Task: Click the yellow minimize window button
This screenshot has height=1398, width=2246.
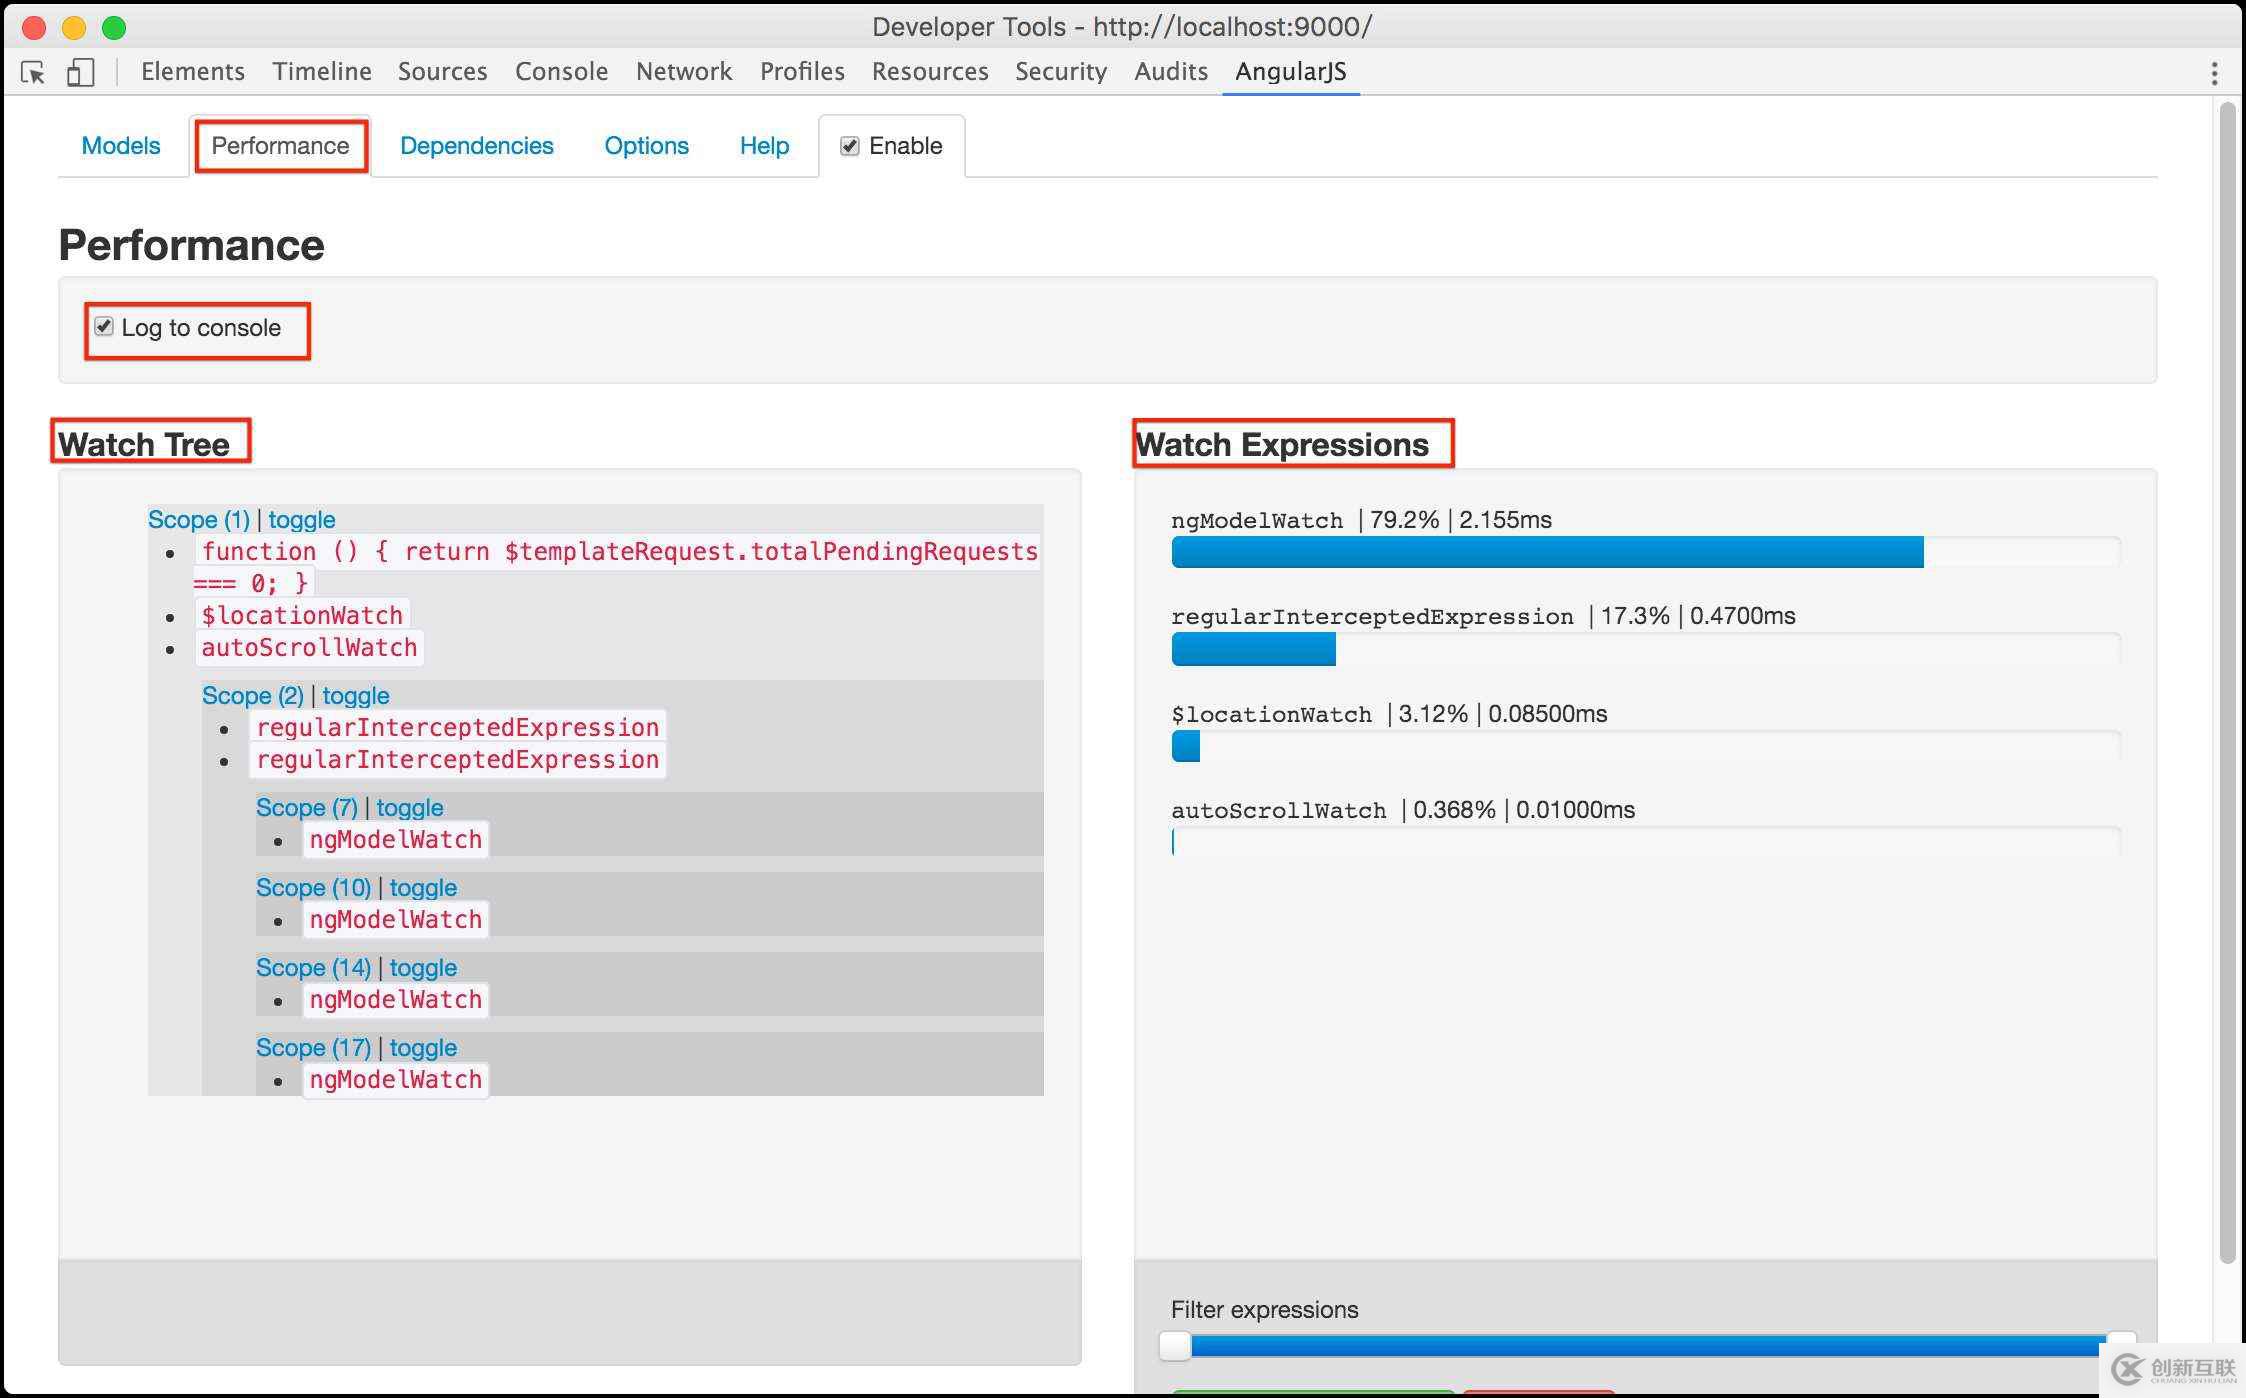Action: tap(74, 27)
